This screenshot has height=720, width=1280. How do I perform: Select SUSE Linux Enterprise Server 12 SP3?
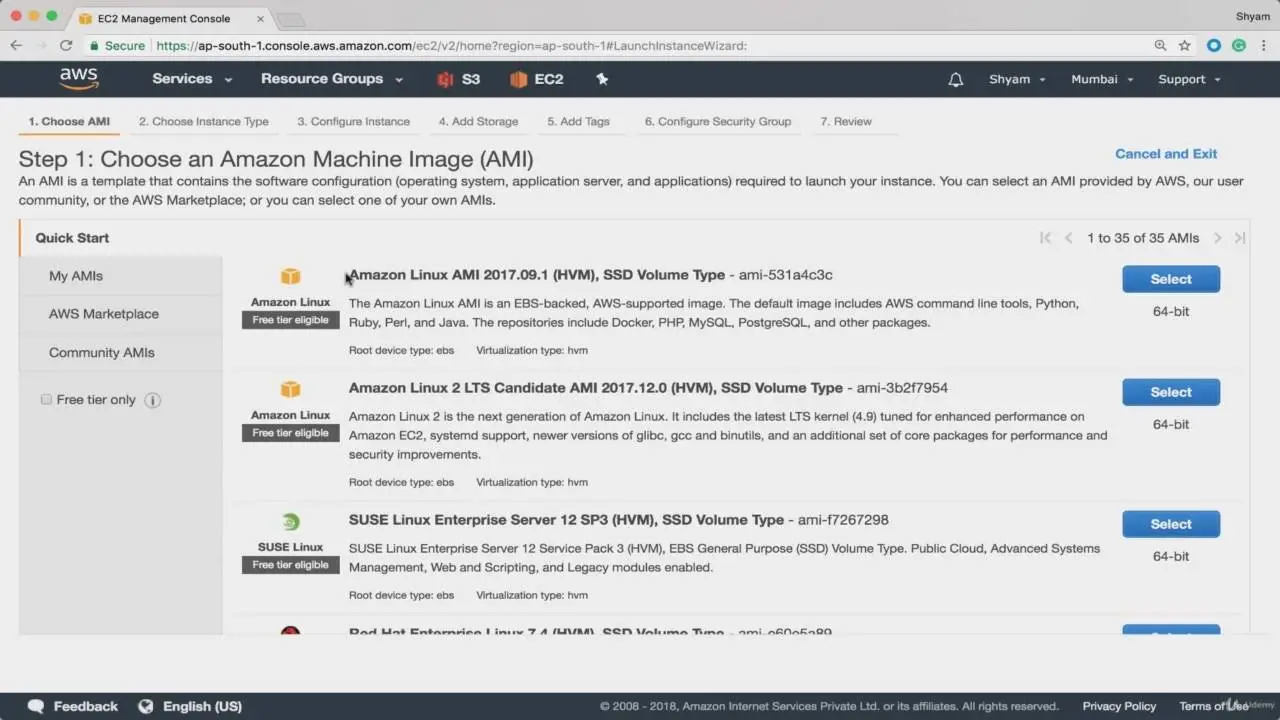[1171, 524]
